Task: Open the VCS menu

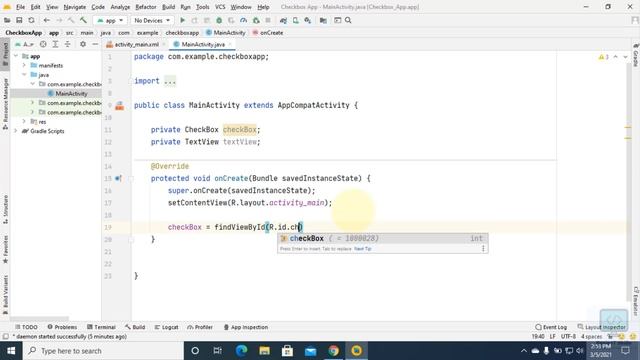Action: [x=220, y=7]
